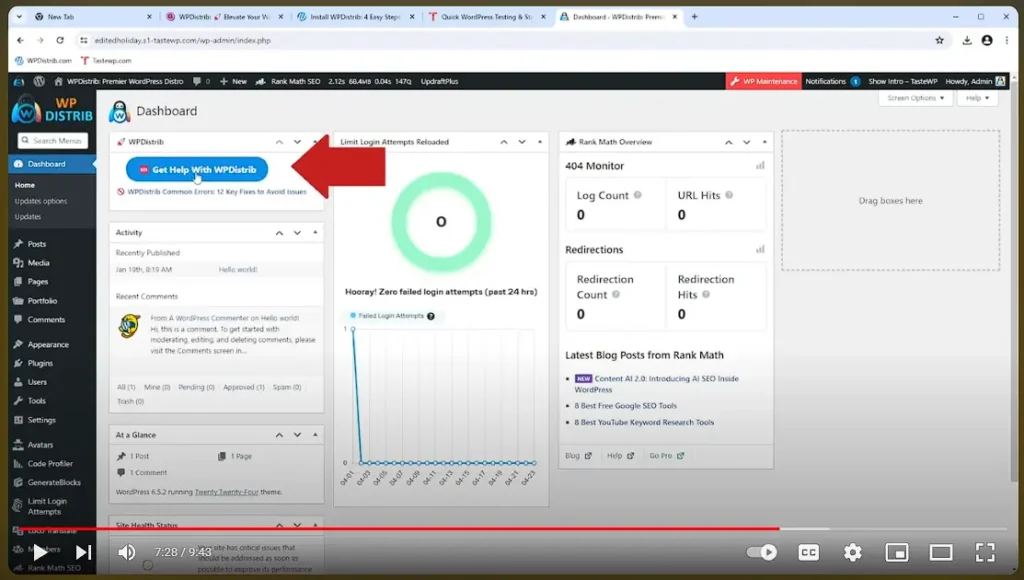Screen dimensions: 1024x580
Task: Move Rank Math Overview widget down
Action: point(746,142)
